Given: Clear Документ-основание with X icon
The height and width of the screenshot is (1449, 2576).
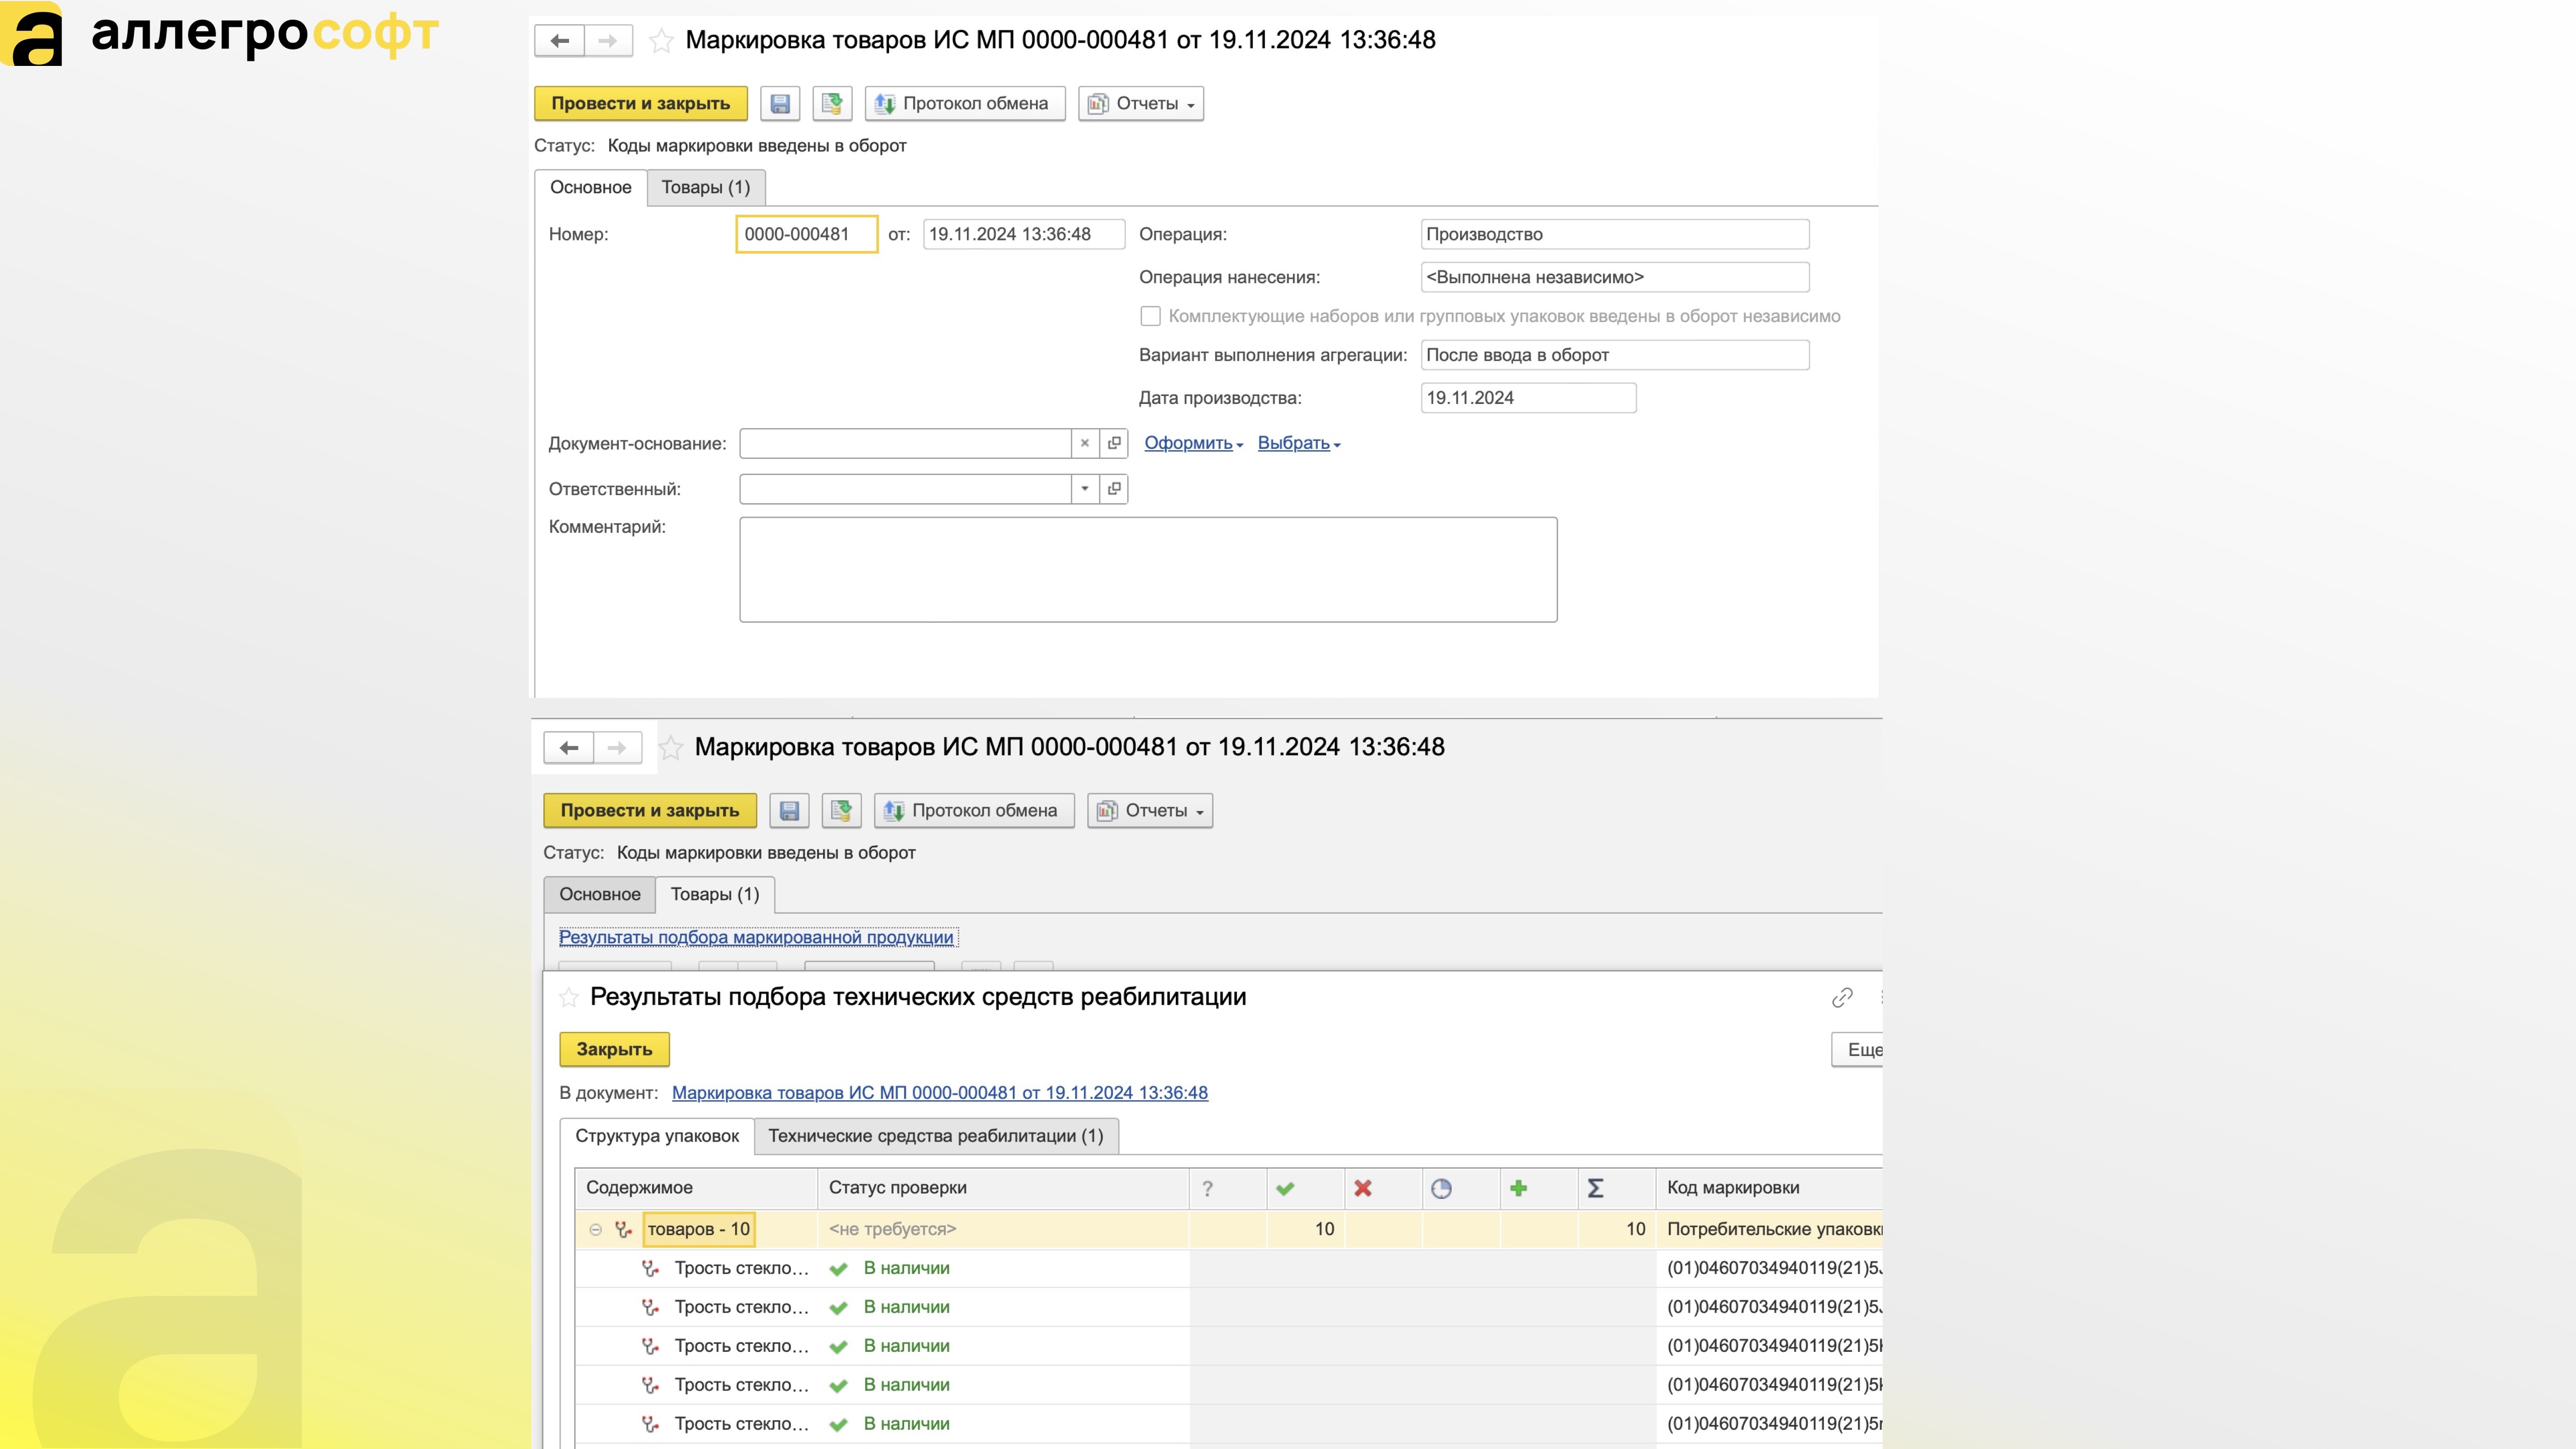Looking at the screenshot, I should 1085,444.
